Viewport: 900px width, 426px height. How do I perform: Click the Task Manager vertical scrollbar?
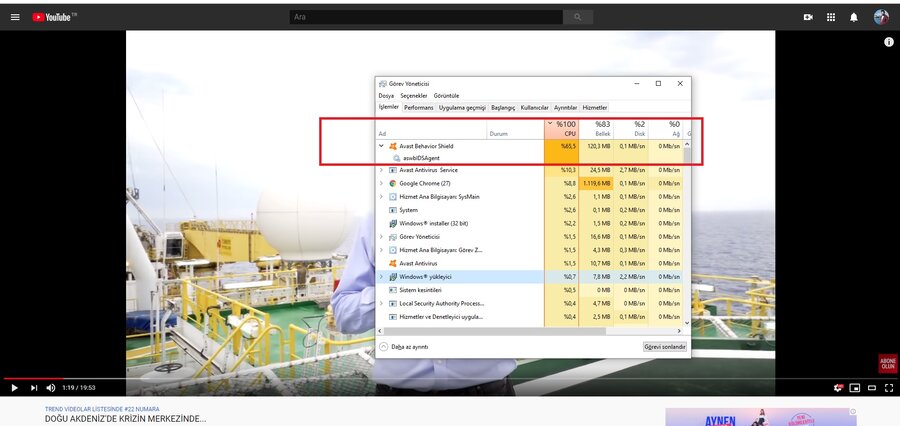[687, 232]
